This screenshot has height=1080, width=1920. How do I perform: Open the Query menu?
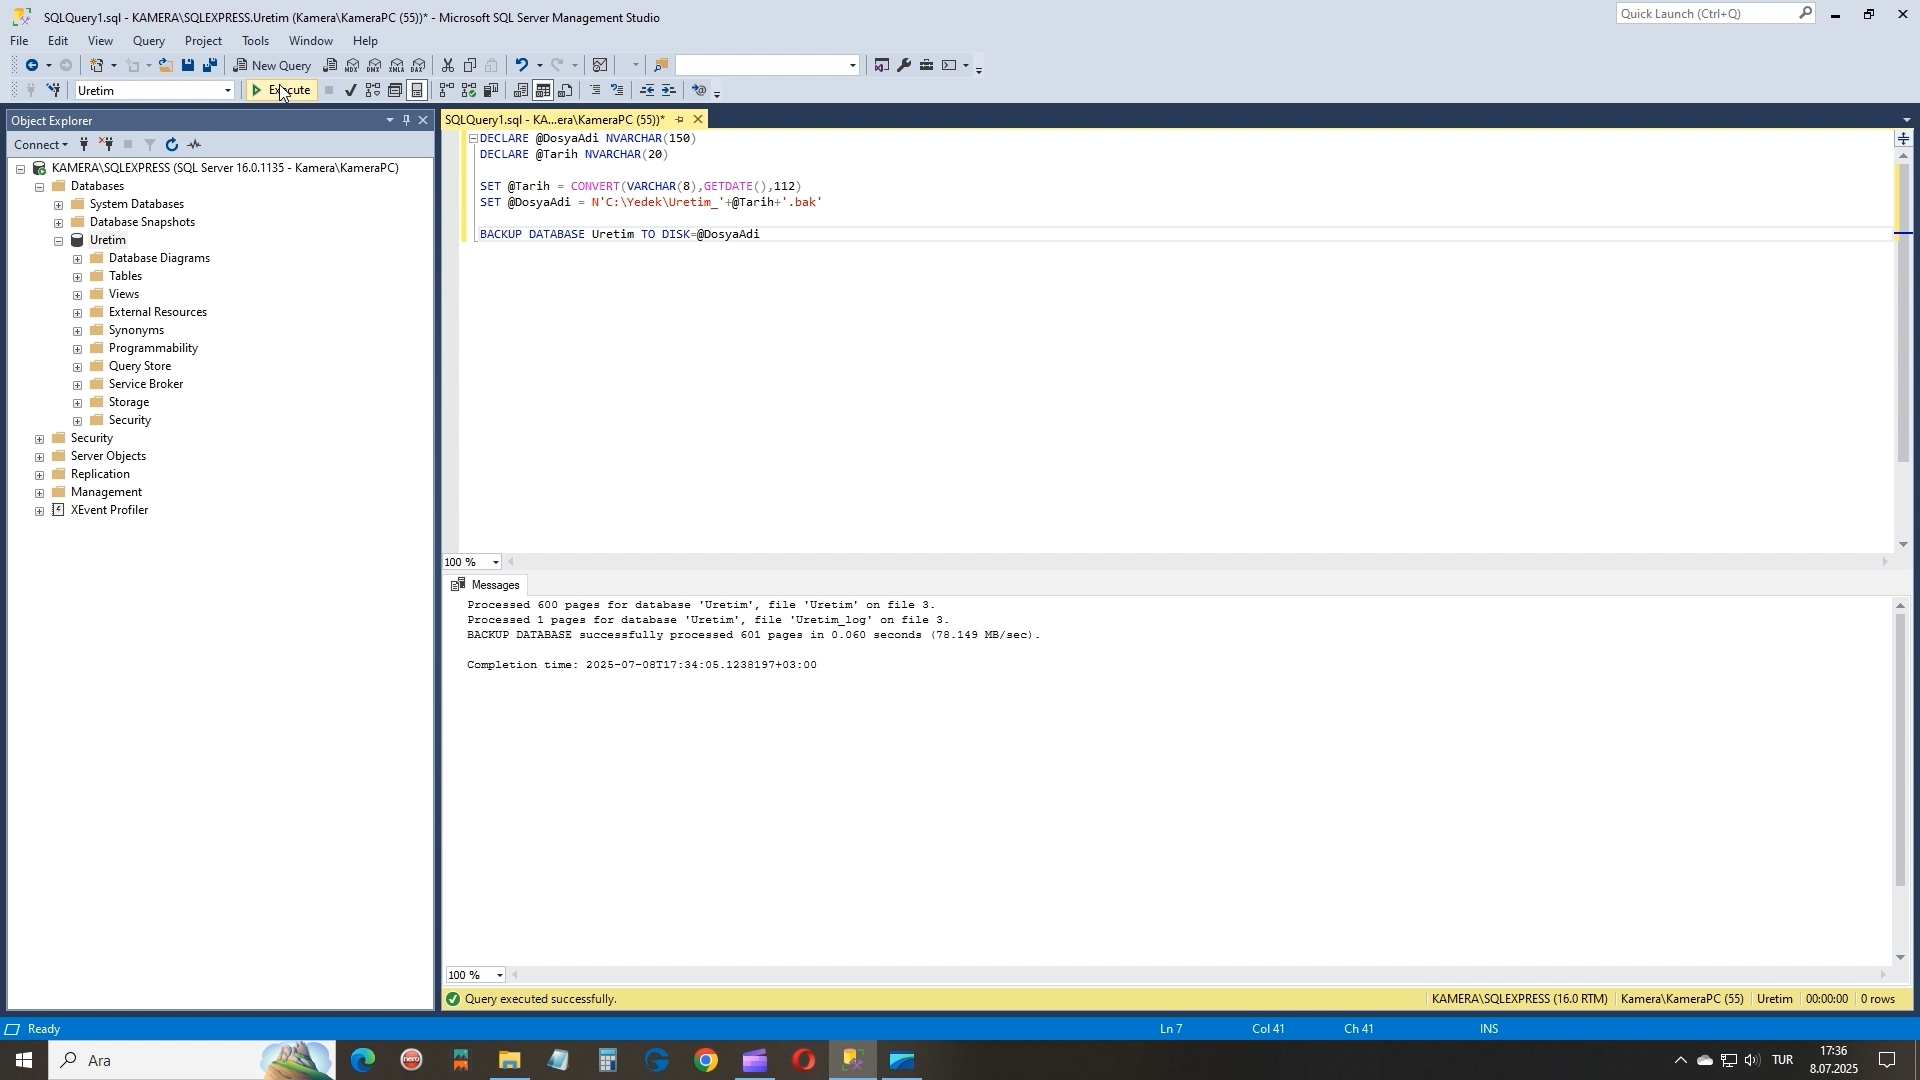click(x=148, y=41)
